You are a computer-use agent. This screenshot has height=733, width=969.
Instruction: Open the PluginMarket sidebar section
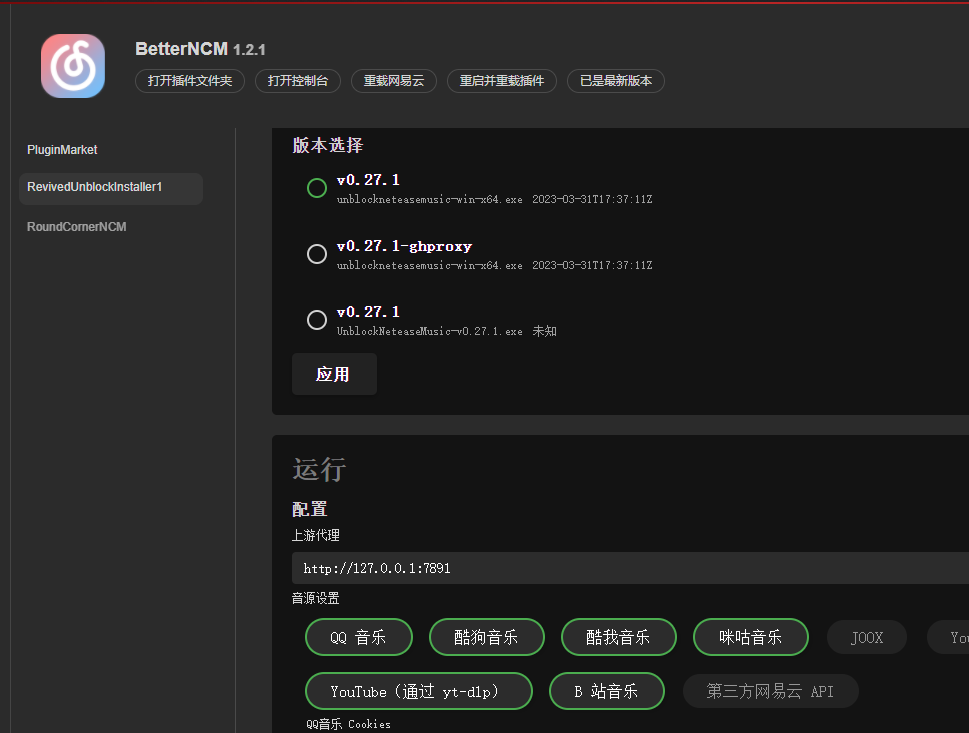tap(62, 149)
